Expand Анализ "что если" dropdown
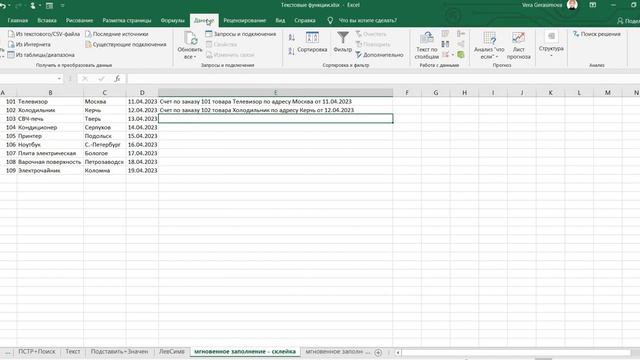The image size is (640, 360). click(x=497, y=57)
